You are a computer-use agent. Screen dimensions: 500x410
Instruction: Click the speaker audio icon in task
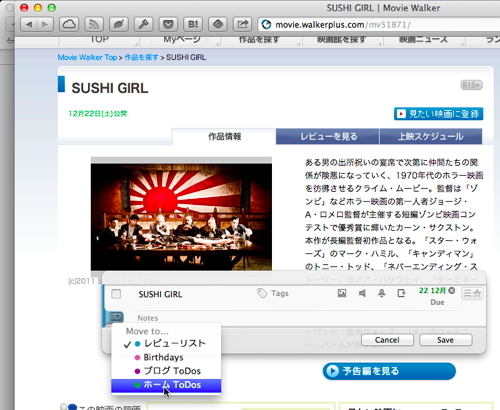coord(362,293)
